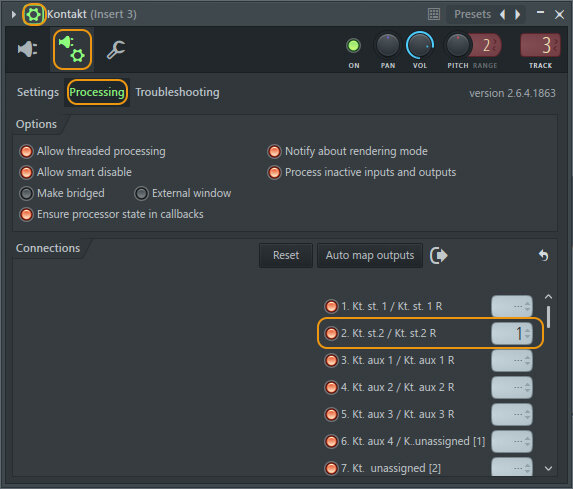The image size is (573, 489).
Task: Click mixer track field for Kt. aux 3 output
Action: pyautogui.click(x=512, y=414)
